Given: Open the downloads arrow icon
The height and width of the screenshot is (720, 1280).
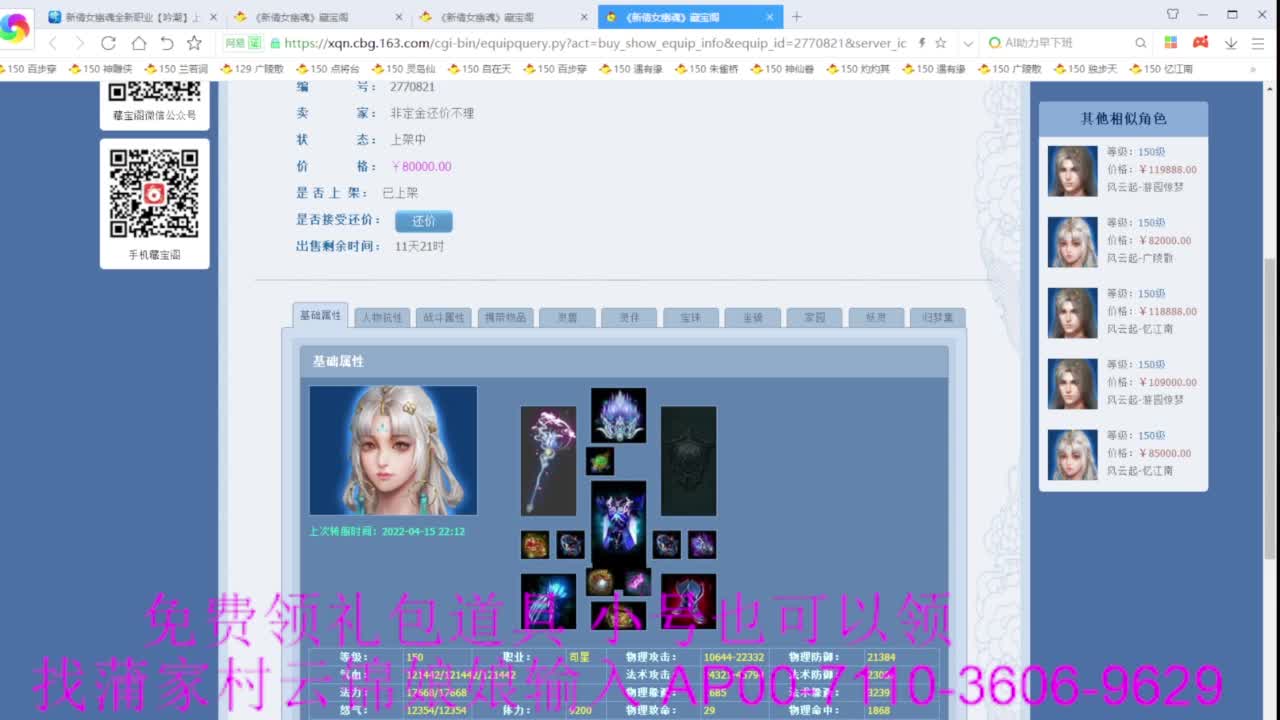Looking at the screenshot, I should (1231, 43).
